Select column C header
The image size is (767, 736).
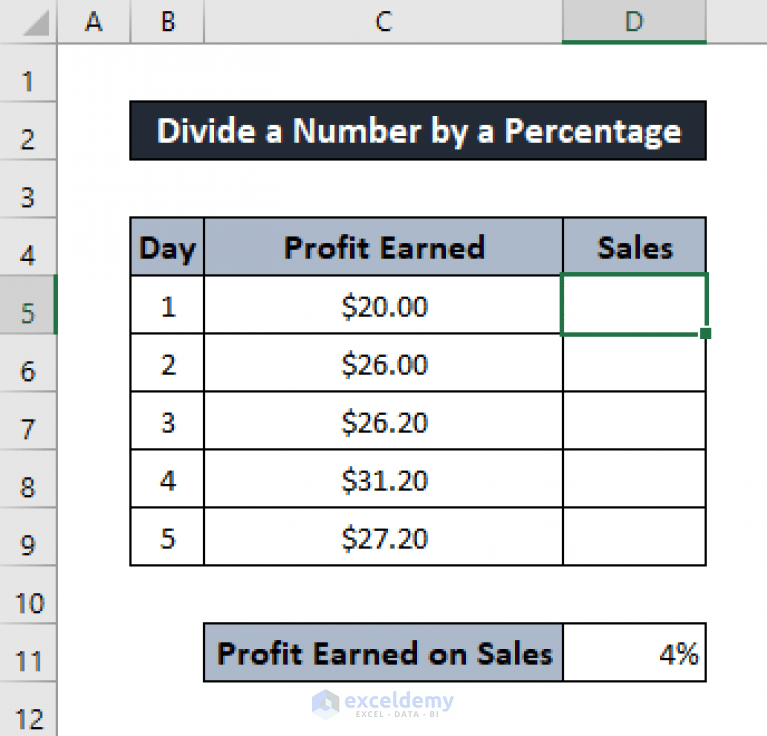[x=384, y=22]
